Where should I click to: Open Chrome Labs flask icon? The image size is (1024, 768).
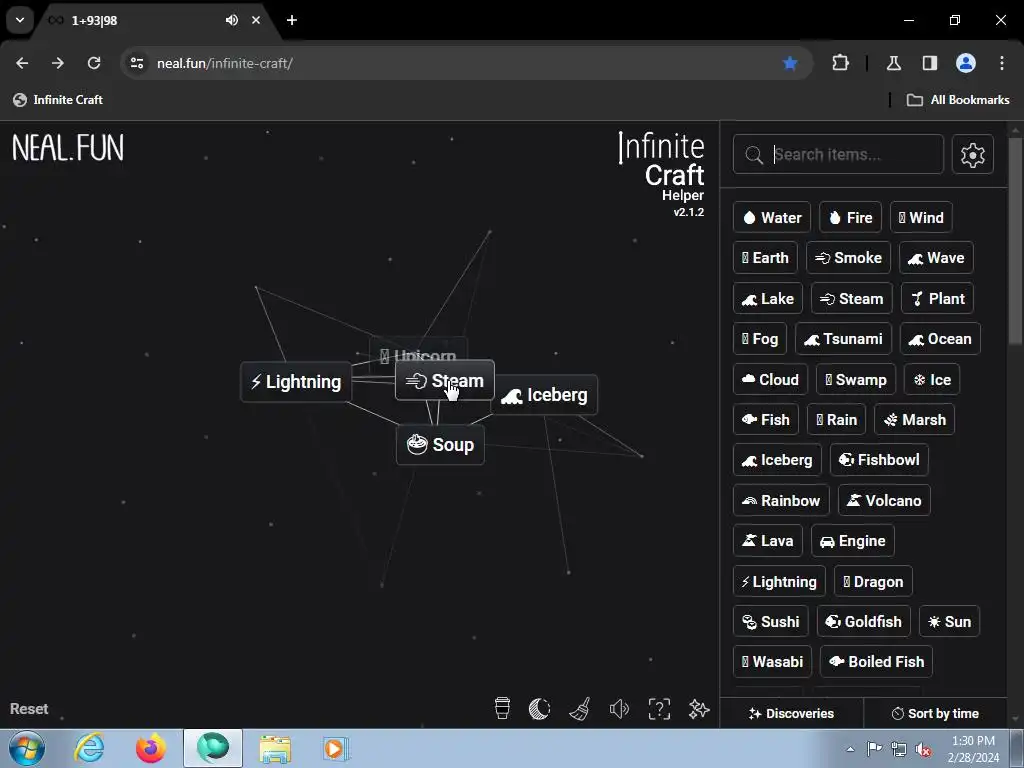pos(893,63)
